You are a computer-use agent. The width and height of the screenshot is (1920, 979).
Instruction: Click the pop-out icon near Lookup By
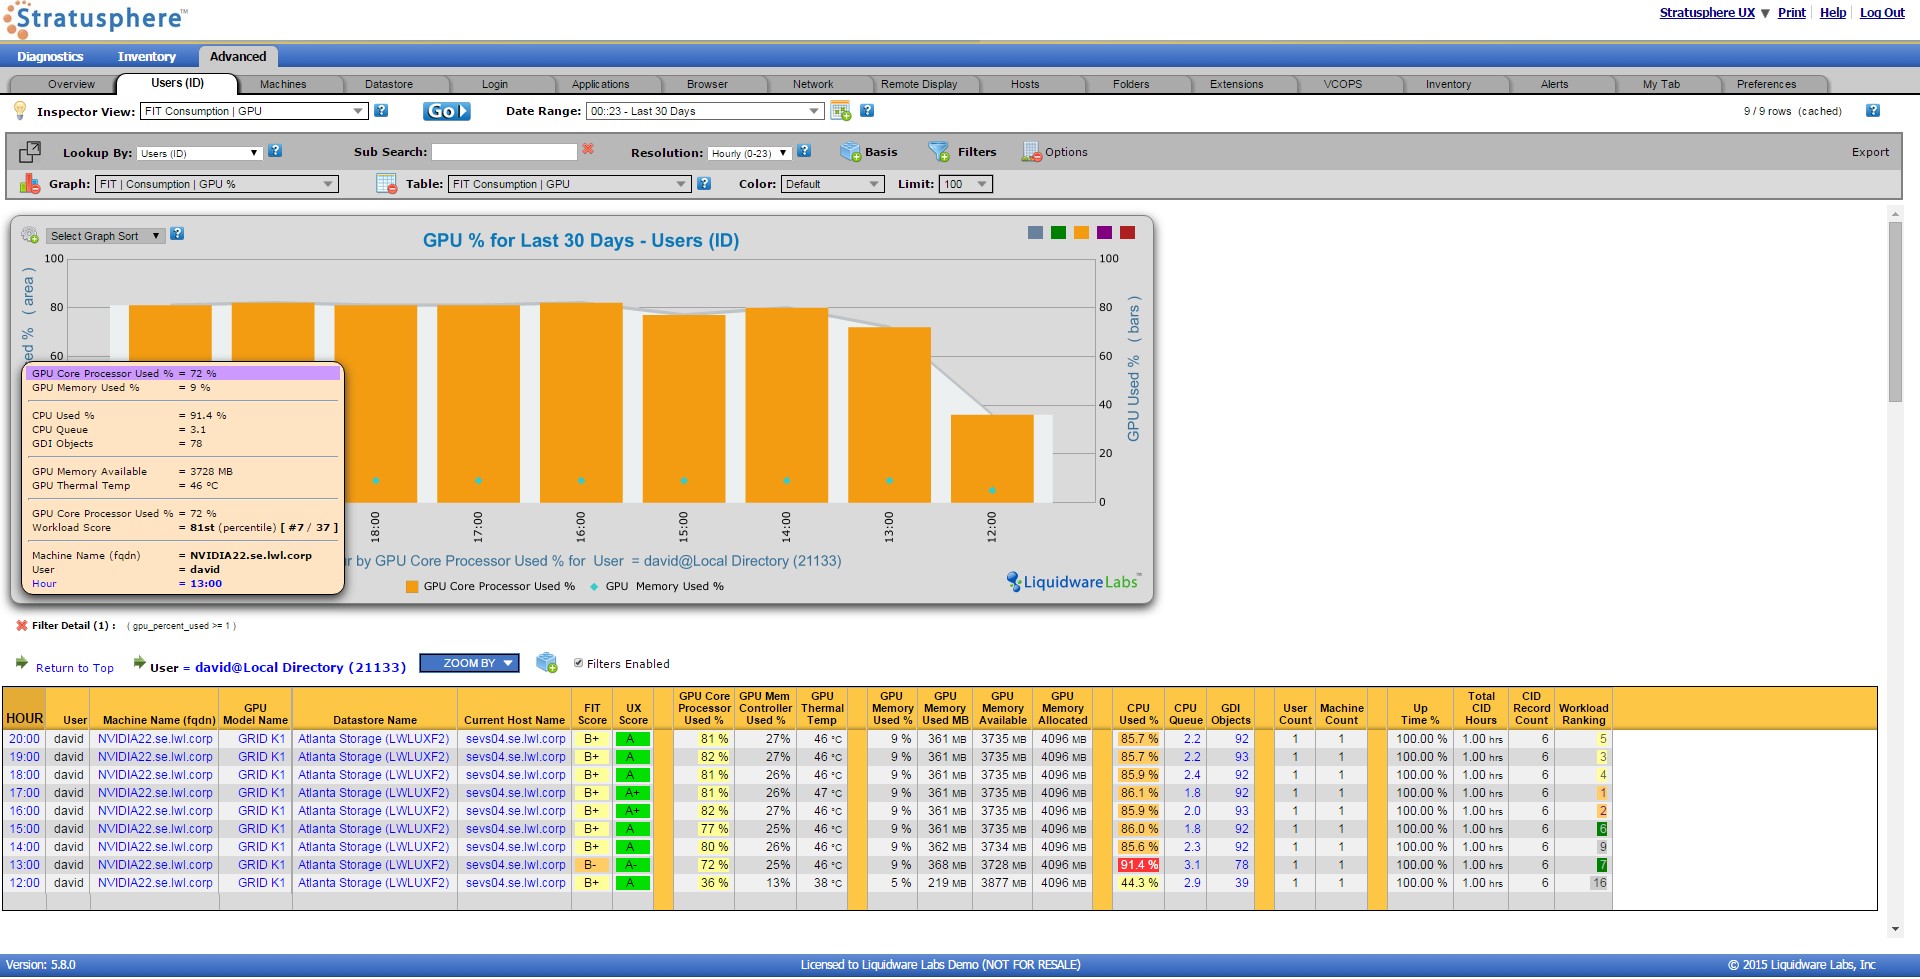coord(29,150)
